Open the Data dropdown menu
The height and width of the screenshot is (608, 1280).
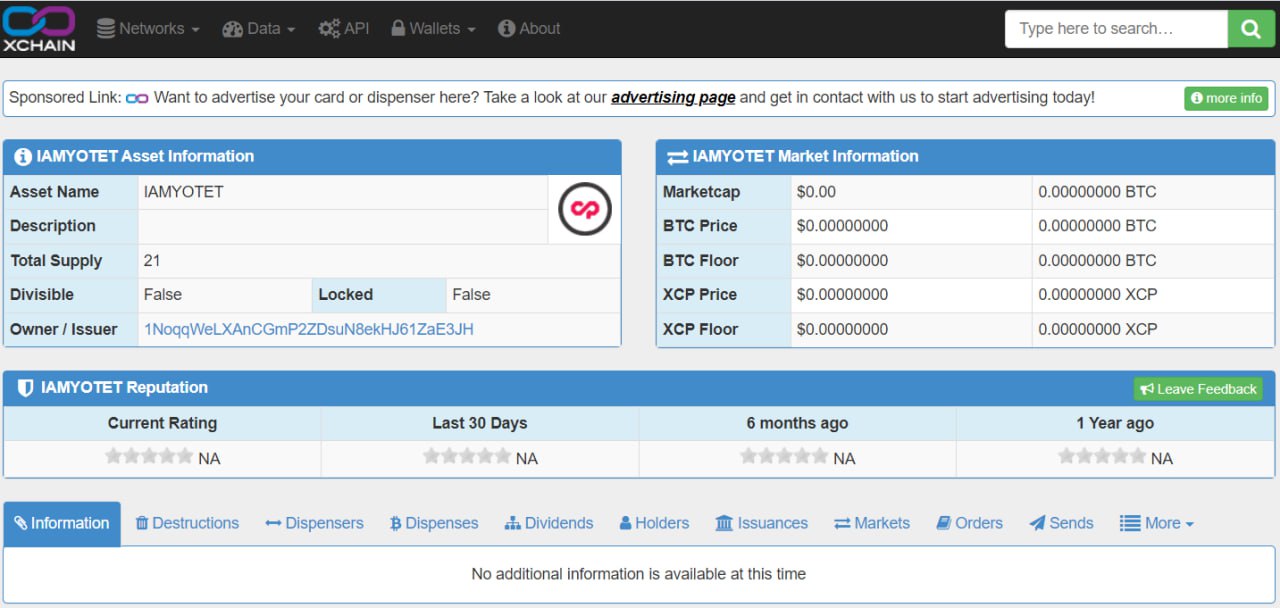(x=259, y=29)
